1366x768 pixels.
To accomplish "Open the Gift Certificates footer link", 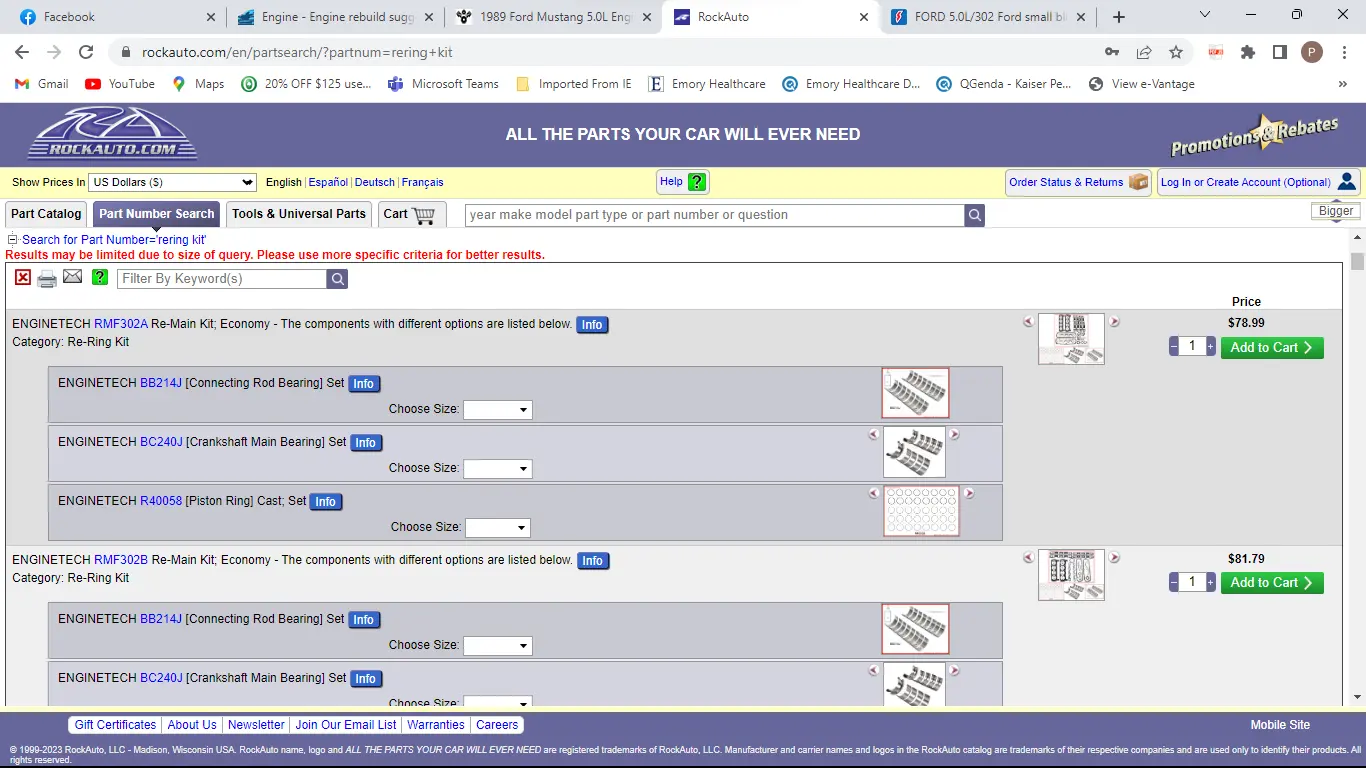I will pos(115,725).
